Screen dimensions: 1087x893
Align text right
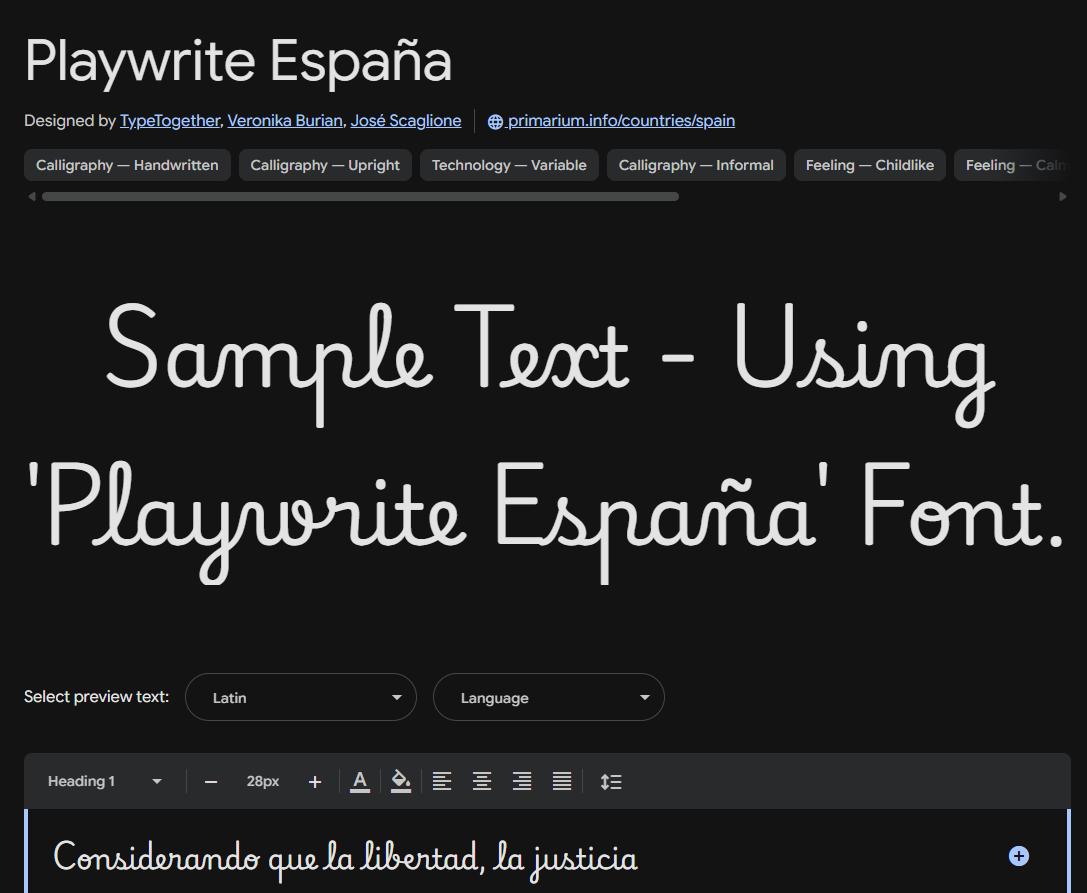522,781
